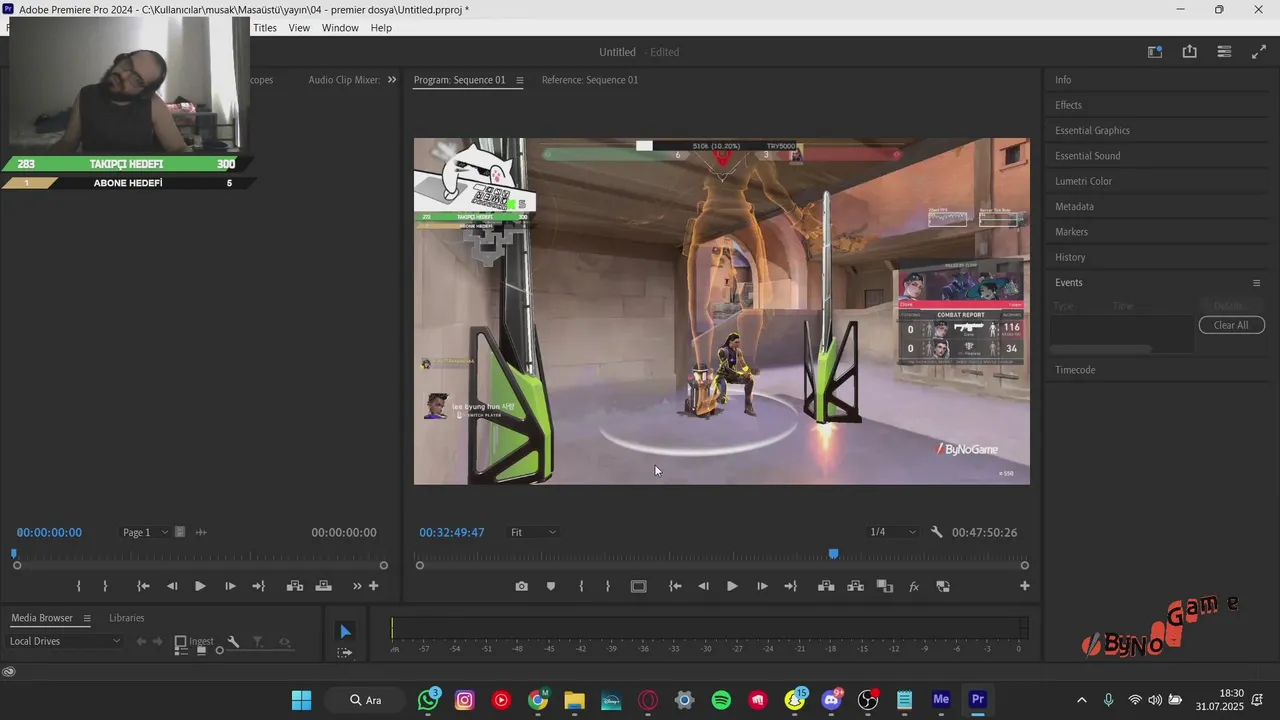
Task: Open the Essential Graphics panel
Action: point(1092,131)
